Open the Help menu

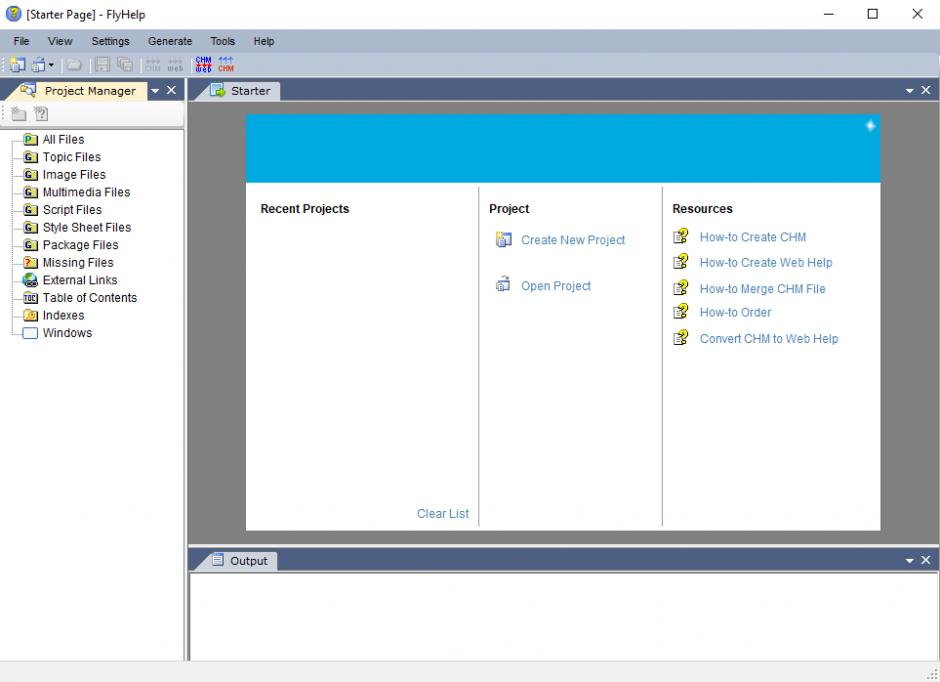(264, 41)
